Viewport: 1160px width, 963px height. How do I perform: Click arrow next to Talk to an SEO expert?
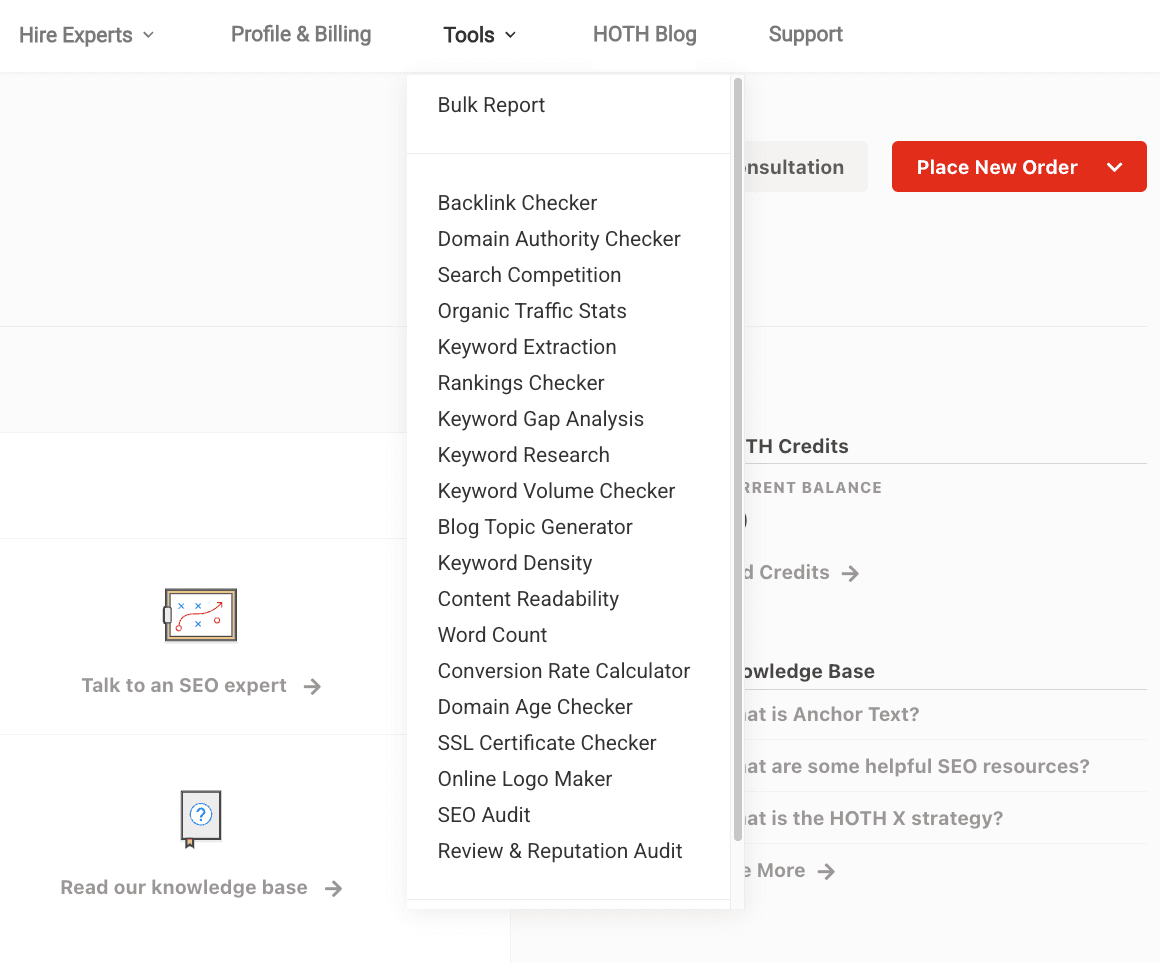click(312, 686)
